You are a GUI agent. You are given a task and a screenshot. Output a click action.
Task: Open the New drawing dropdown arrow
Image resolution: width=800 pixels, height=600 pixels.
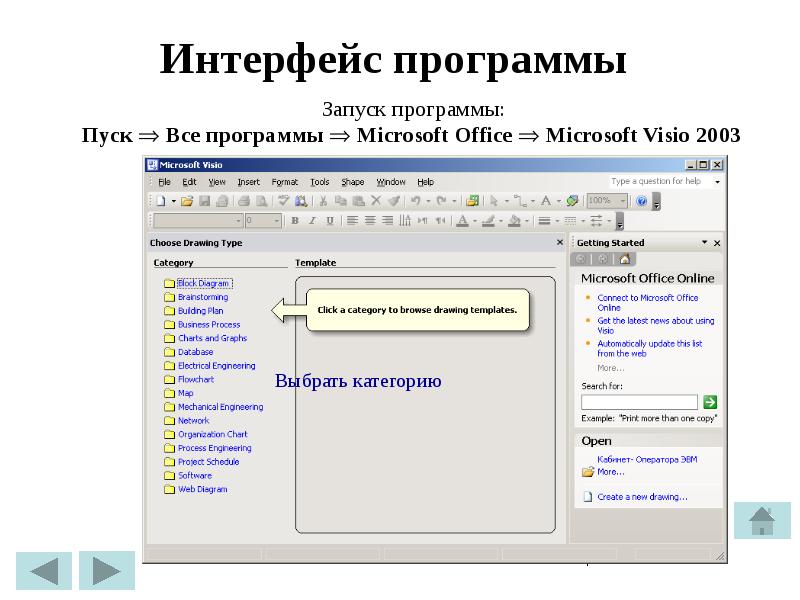tap(173, 202)
